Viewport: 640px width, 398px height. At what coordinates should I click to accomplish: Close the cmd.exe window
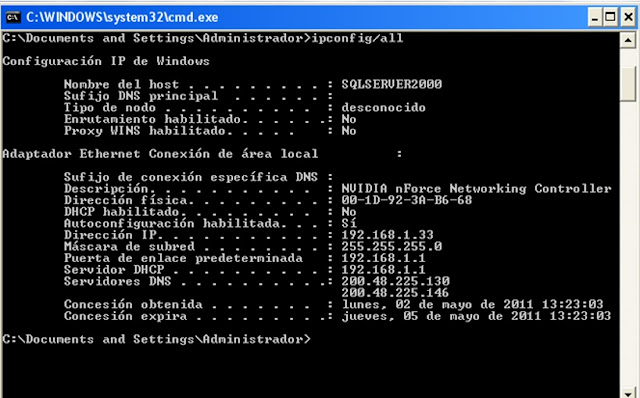[x=628, y=17]
